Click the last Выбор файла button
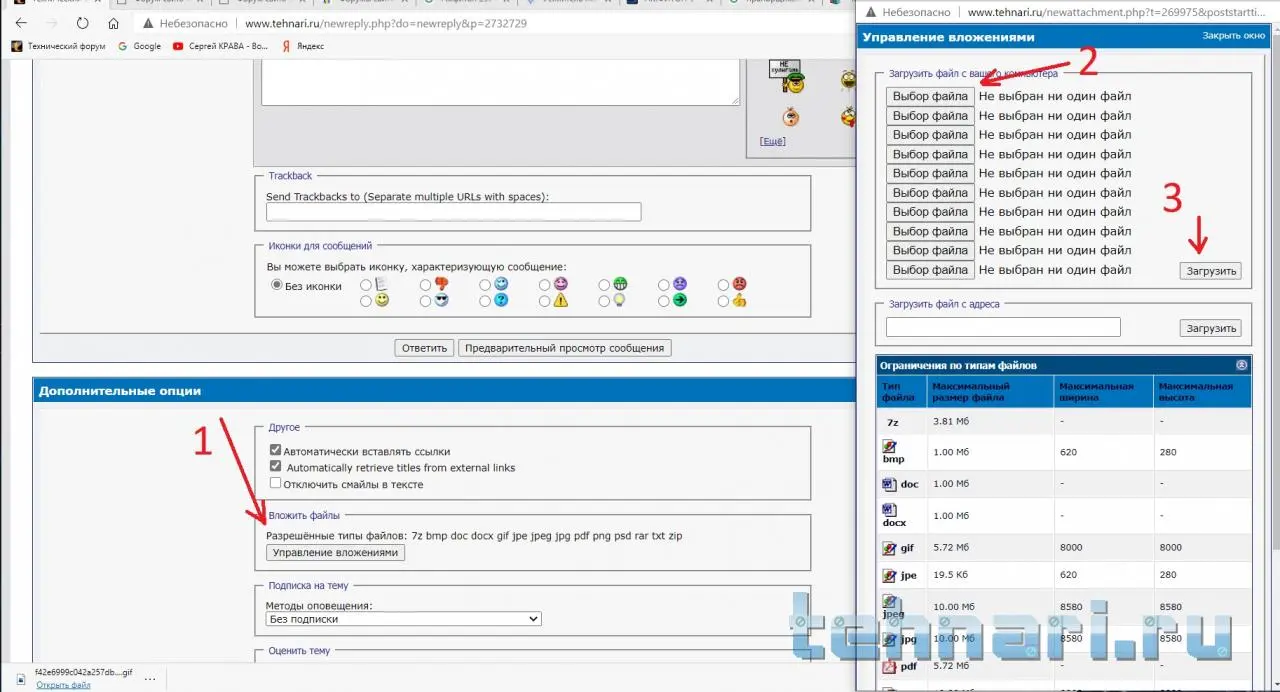 [930, 270]
